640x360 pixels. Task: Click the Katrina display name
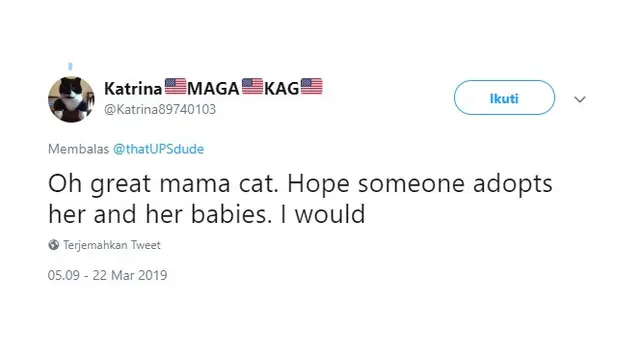coord(133,89)
